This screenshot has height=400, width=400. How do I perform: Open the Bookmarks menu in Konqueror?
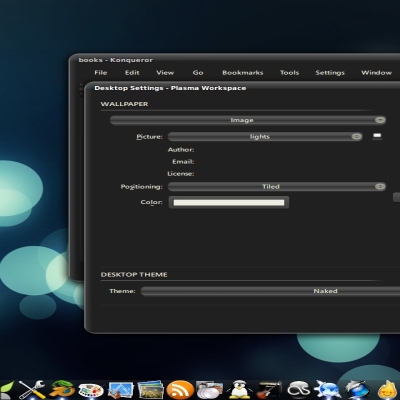coord(243,73)
